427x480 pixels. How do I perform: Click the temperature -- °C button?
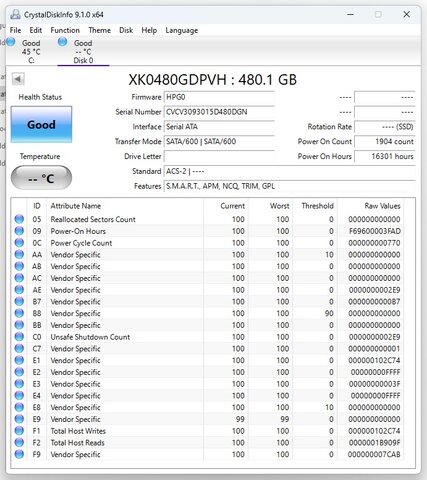41,178
